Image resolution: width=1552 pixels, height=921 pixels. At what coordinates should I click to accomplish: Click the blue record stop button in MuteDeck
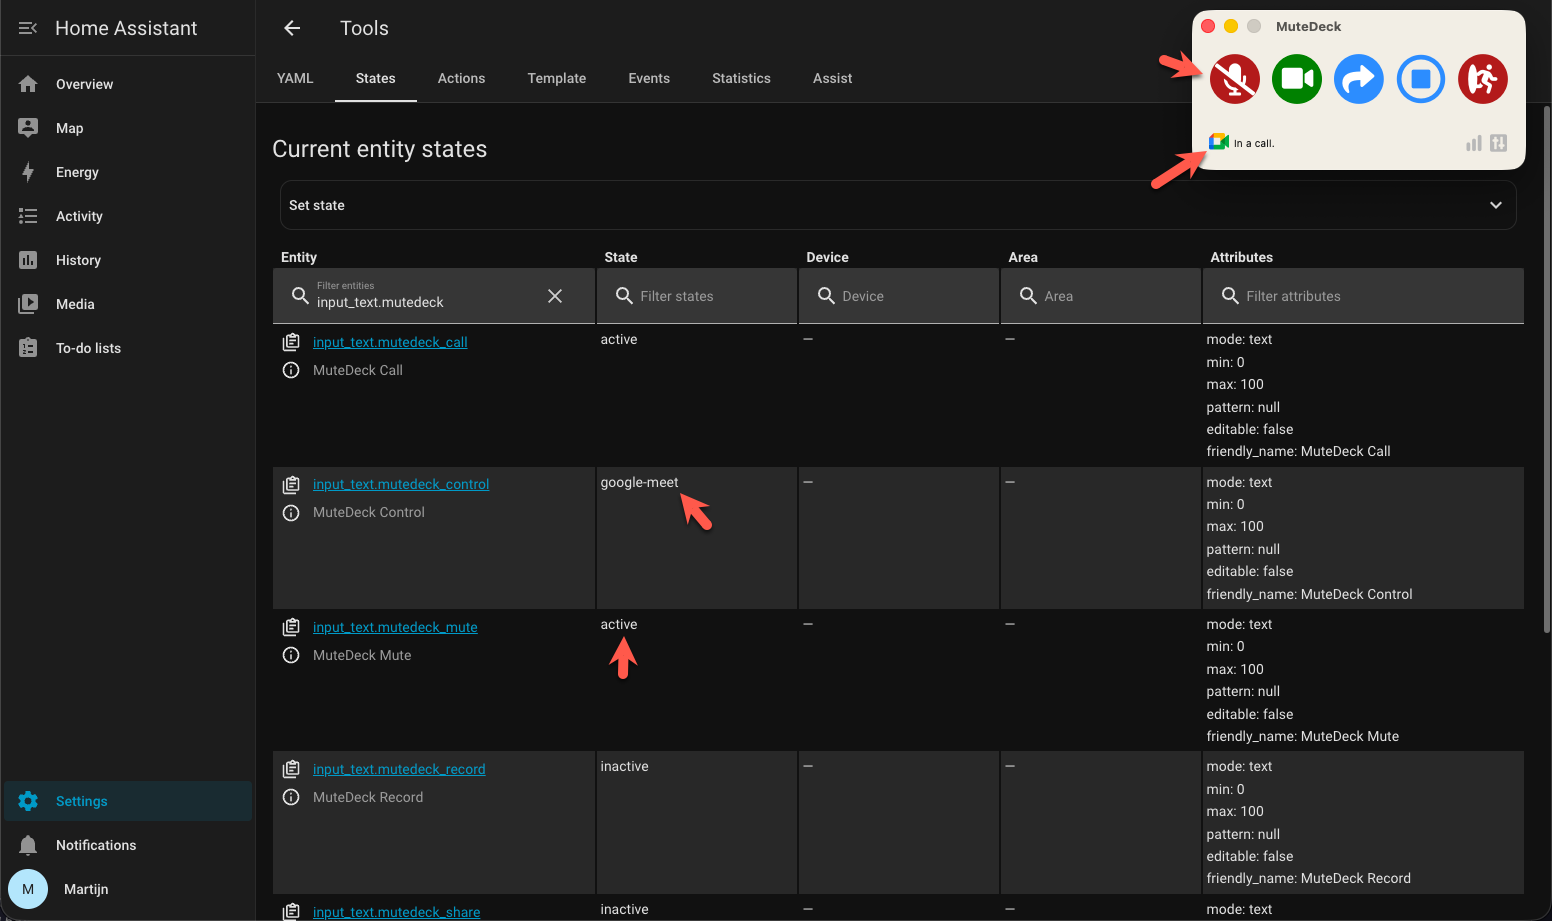tap(1421, 79)
